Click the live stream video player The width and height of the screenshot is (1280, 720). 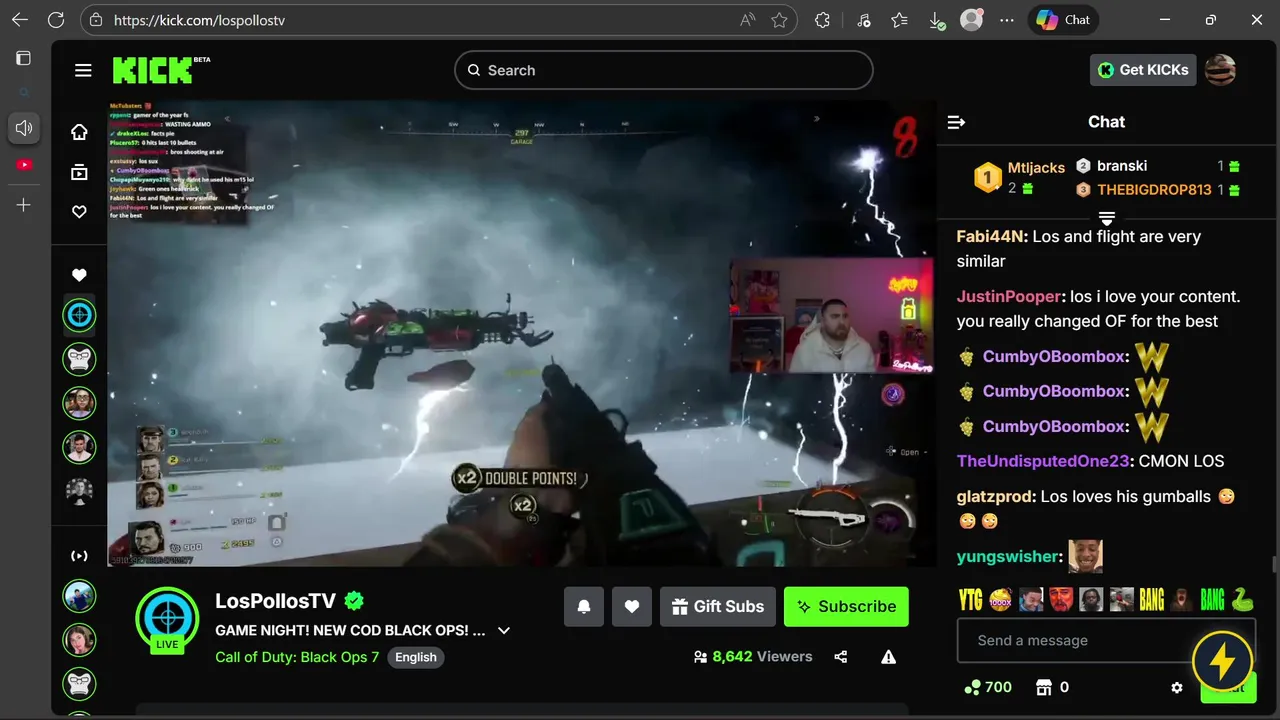521,333
